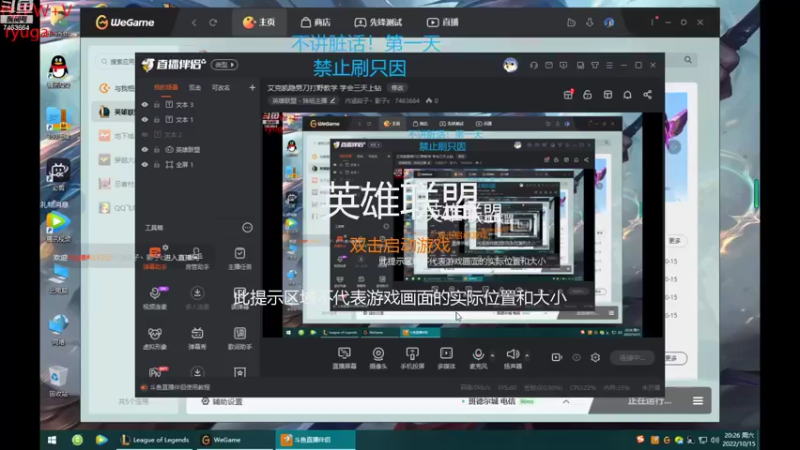
Task: Switch to the second scene tab
Action: click(195, 88)
